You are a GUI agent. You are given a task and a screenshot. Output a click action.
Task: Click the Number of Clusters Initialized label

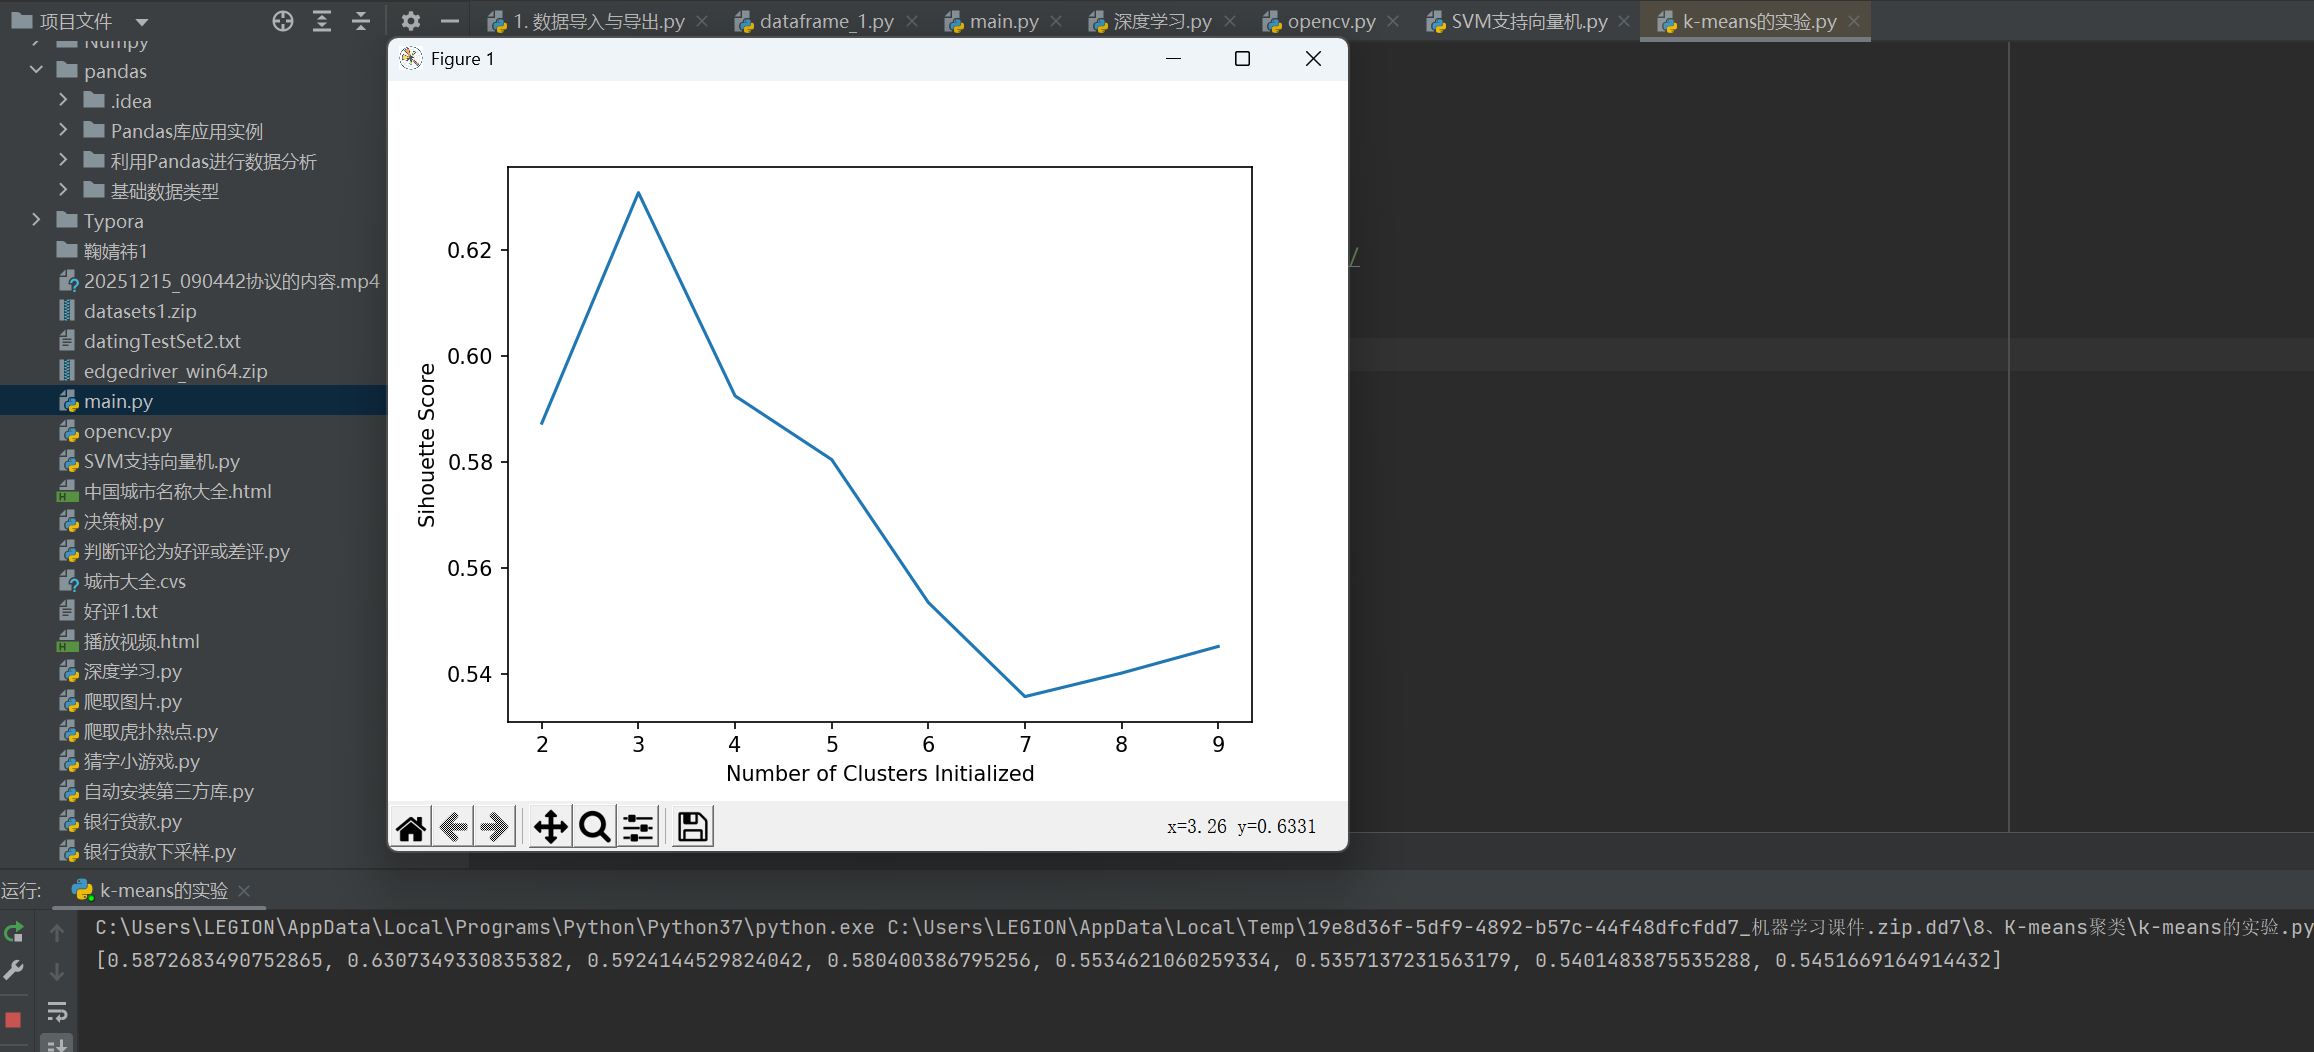click(880, 773)
